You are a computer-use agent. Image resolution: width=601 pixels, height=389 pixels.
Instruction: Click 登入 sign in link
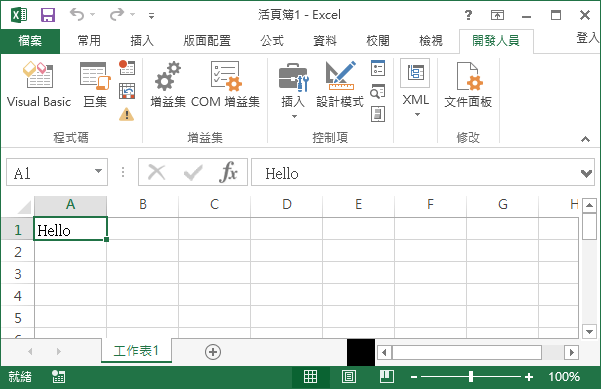pyautogui.click(x=588, y=38)
